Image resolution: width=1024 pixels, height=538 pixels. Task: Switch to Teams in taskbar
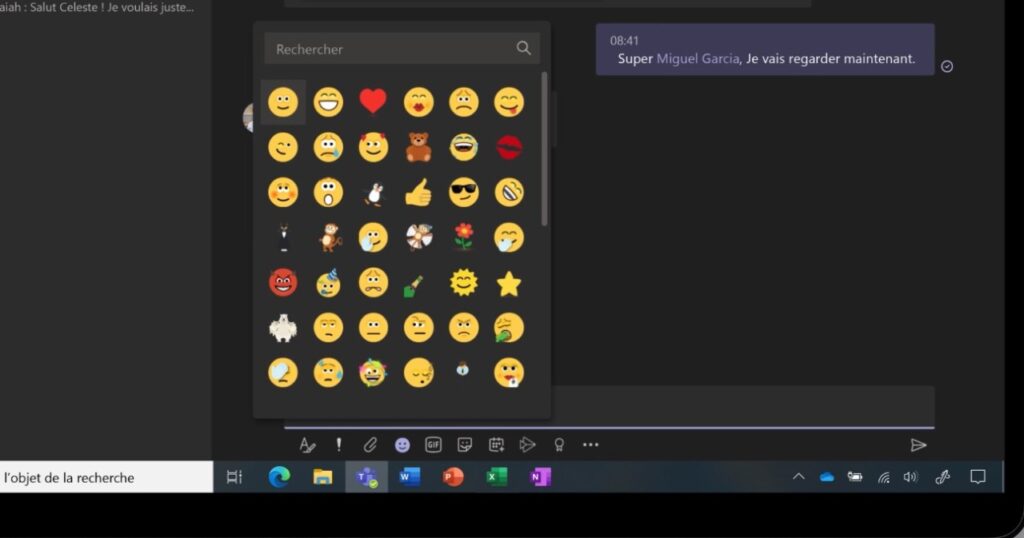(x=366, y=477)
